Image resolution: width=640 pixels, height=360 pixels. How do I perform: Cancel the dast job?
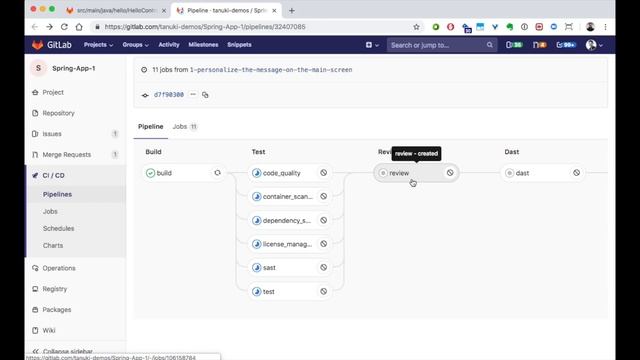click(x=577, y=173)
